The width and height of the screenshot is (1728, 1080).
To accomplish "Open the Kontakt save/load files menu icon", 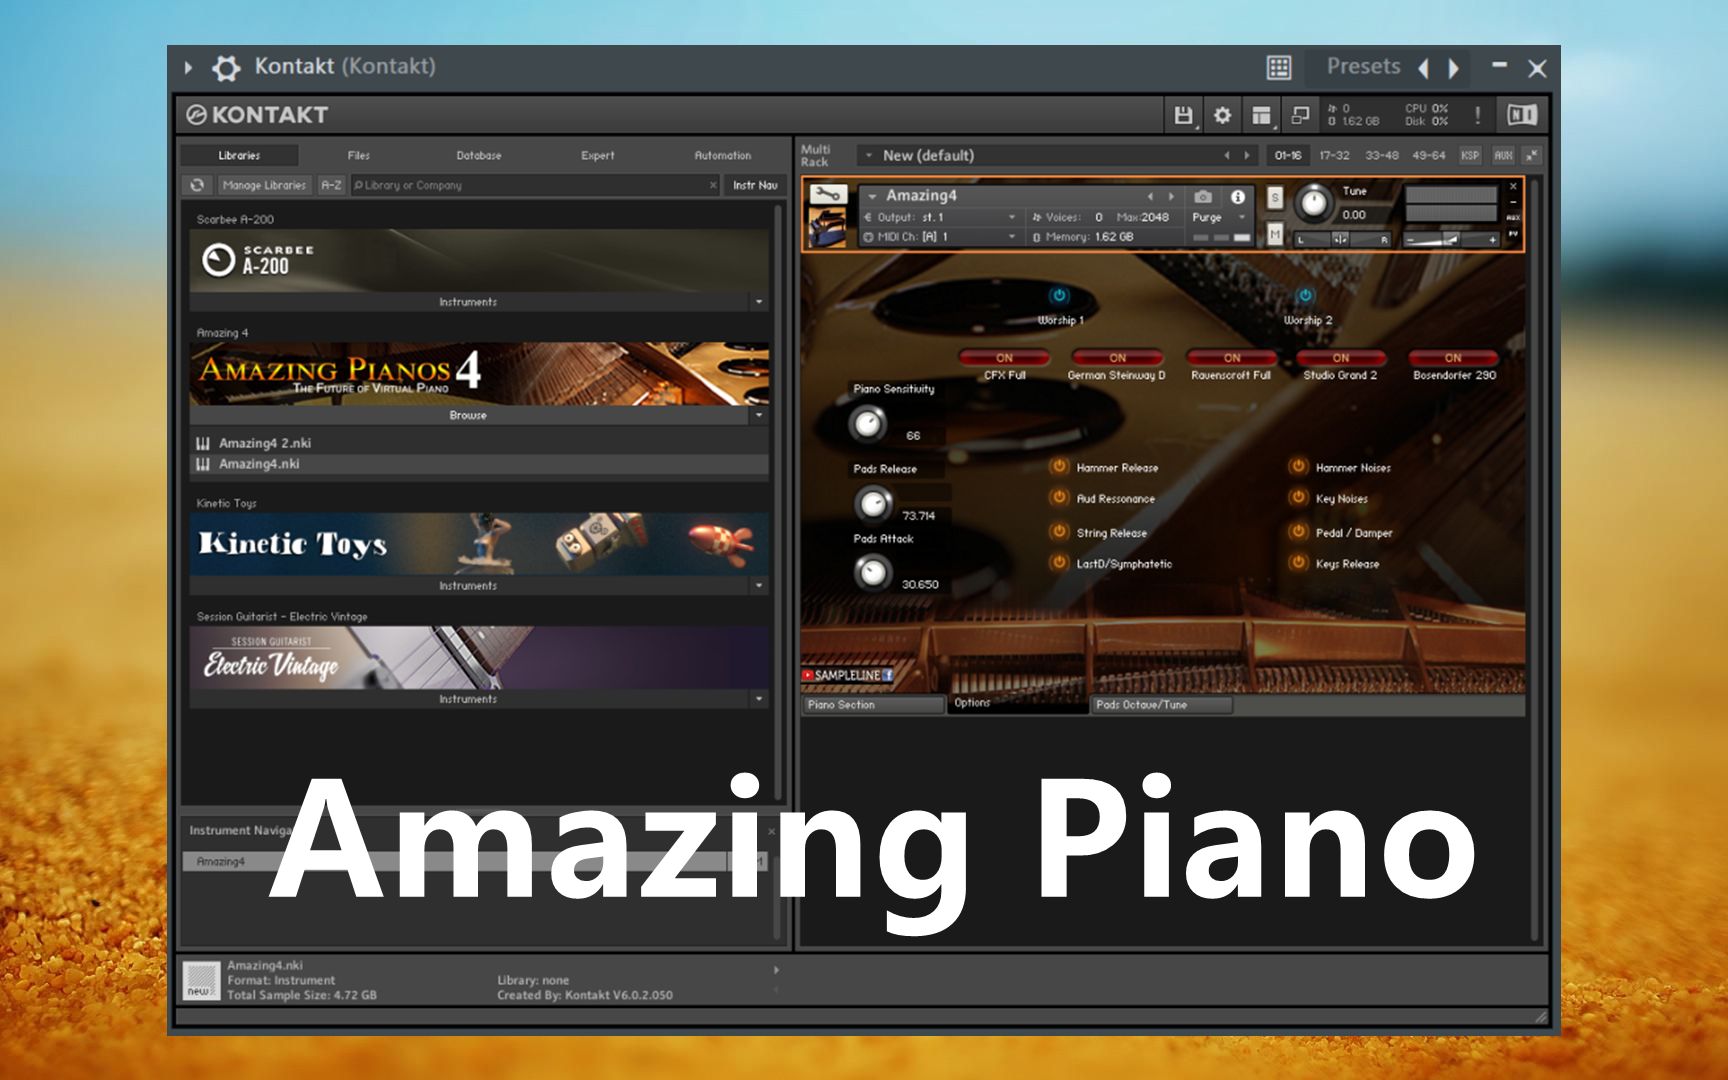I will [1183, 116].
